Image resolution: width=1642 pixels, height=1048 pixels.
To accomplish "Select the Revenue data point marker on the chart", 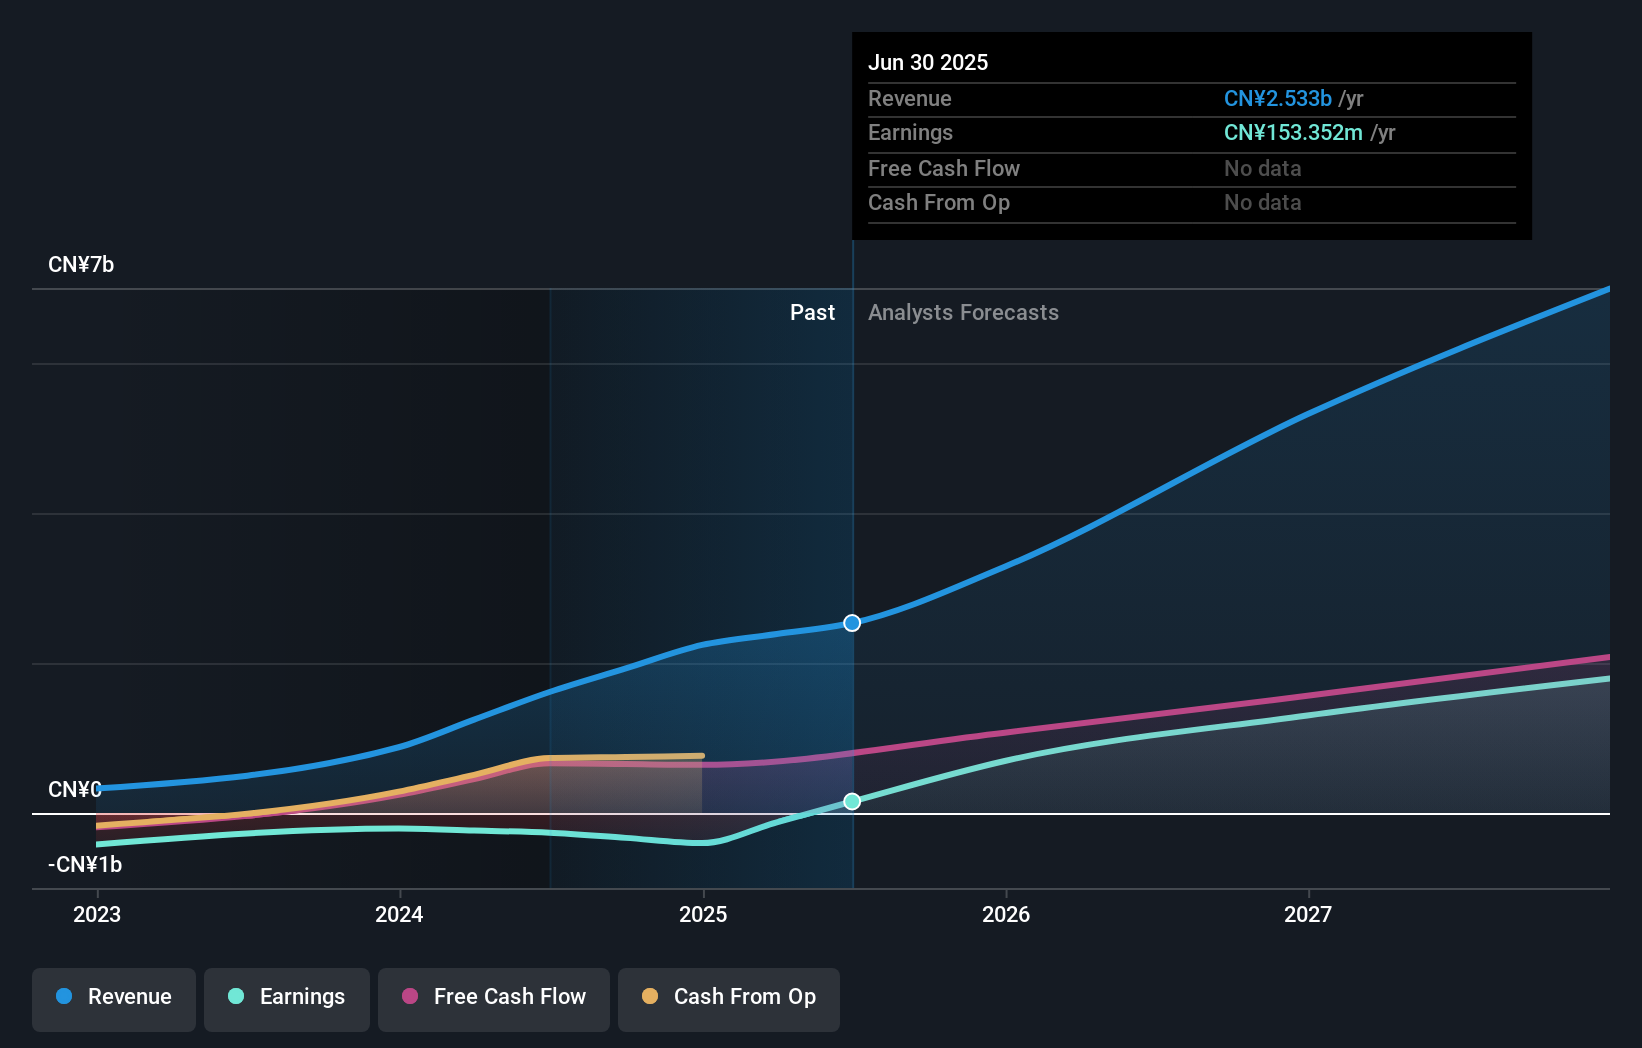I will point(852,623).
